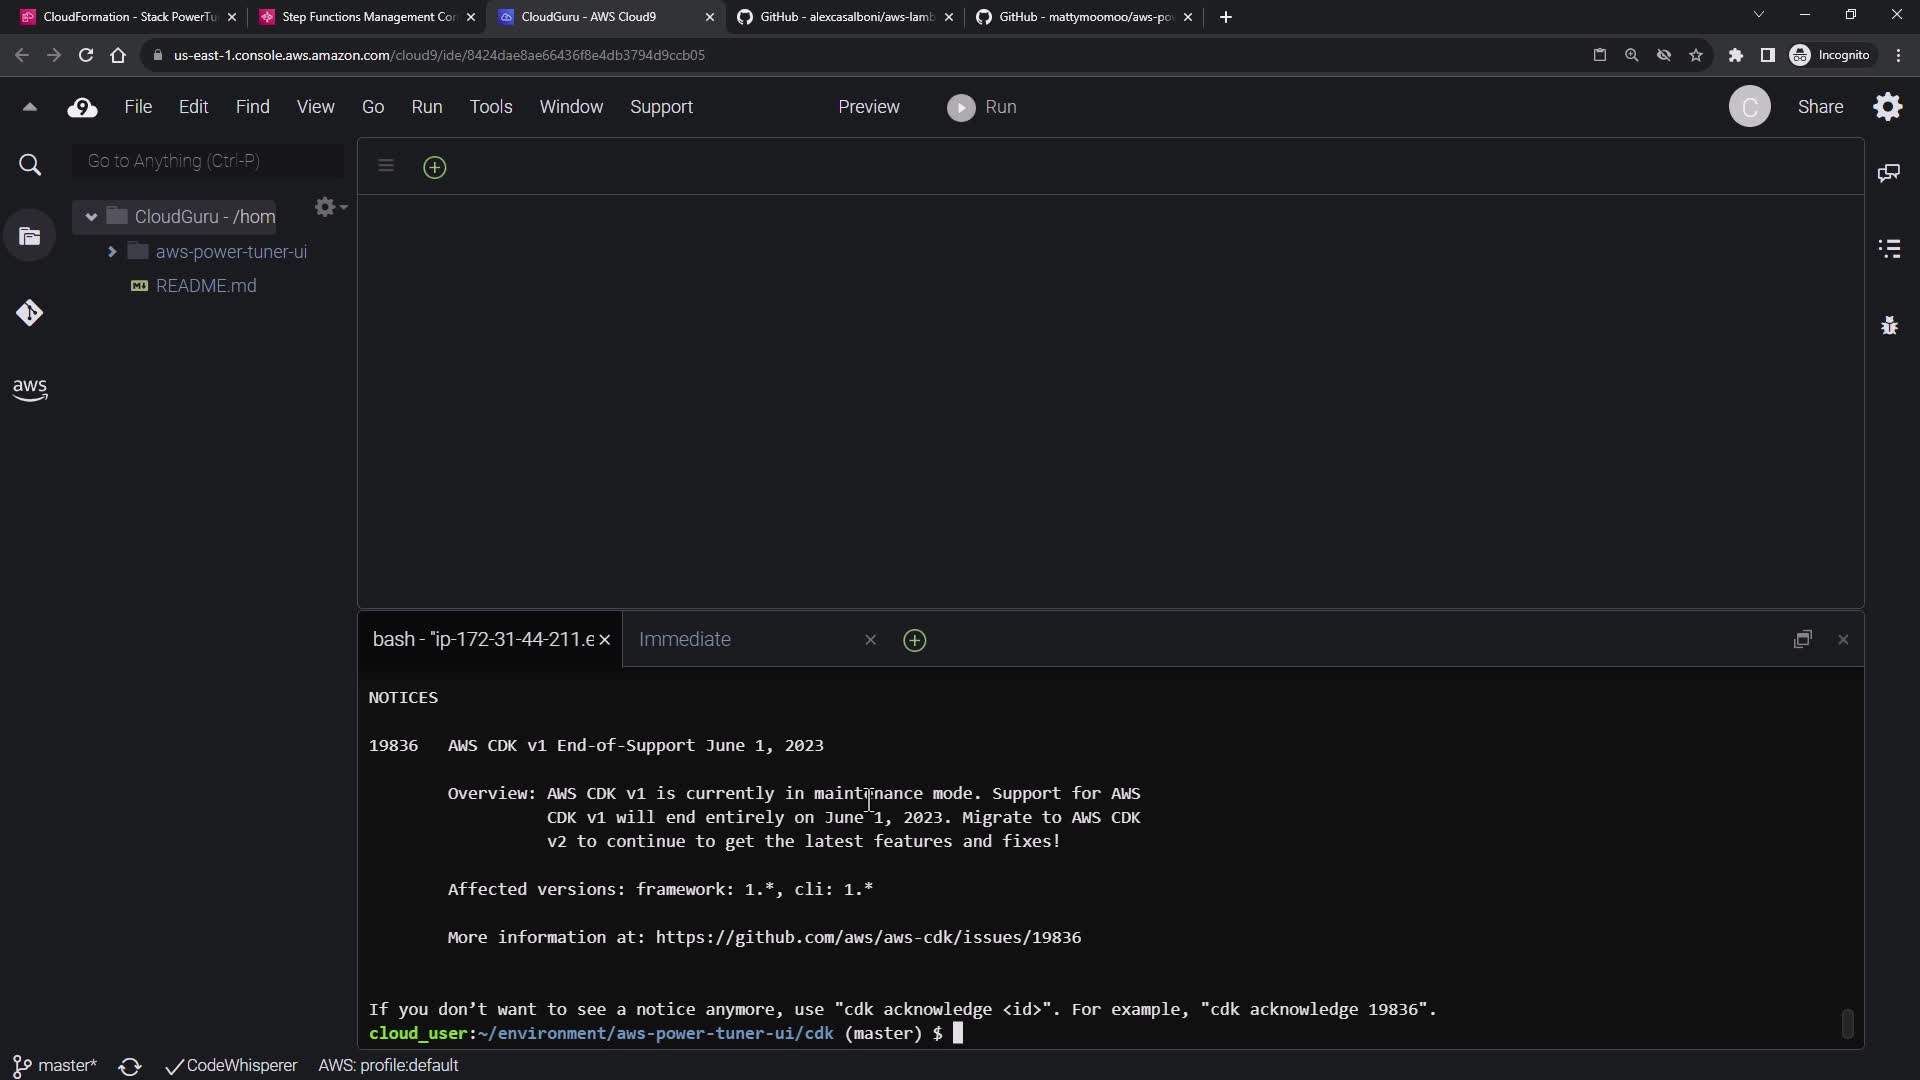Open the Outline list panel icon
Screen dimensions: 1920x1080
(1888, 248)
